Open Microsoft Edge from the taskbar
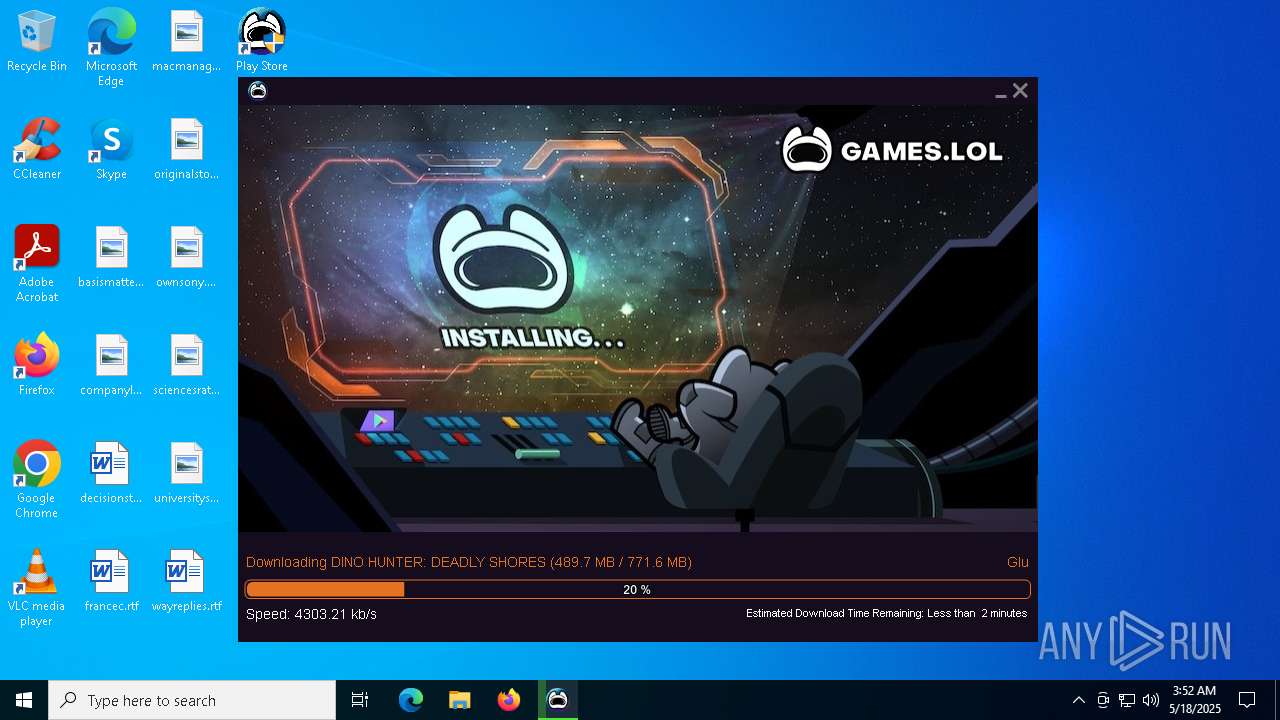 tap(411, 700)
